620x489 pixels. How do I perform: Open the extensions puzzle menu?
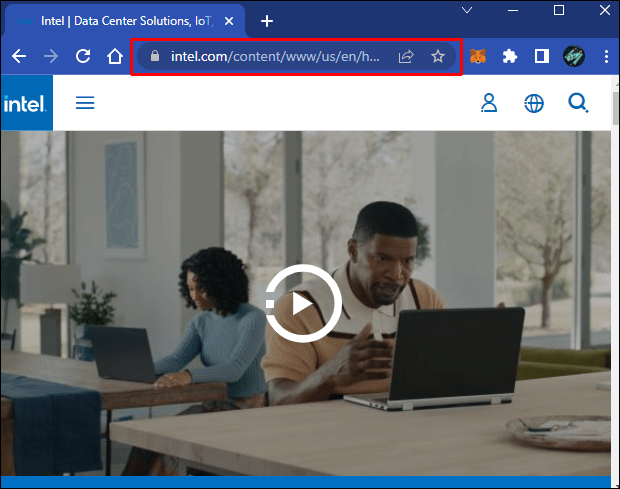point(510,56)
